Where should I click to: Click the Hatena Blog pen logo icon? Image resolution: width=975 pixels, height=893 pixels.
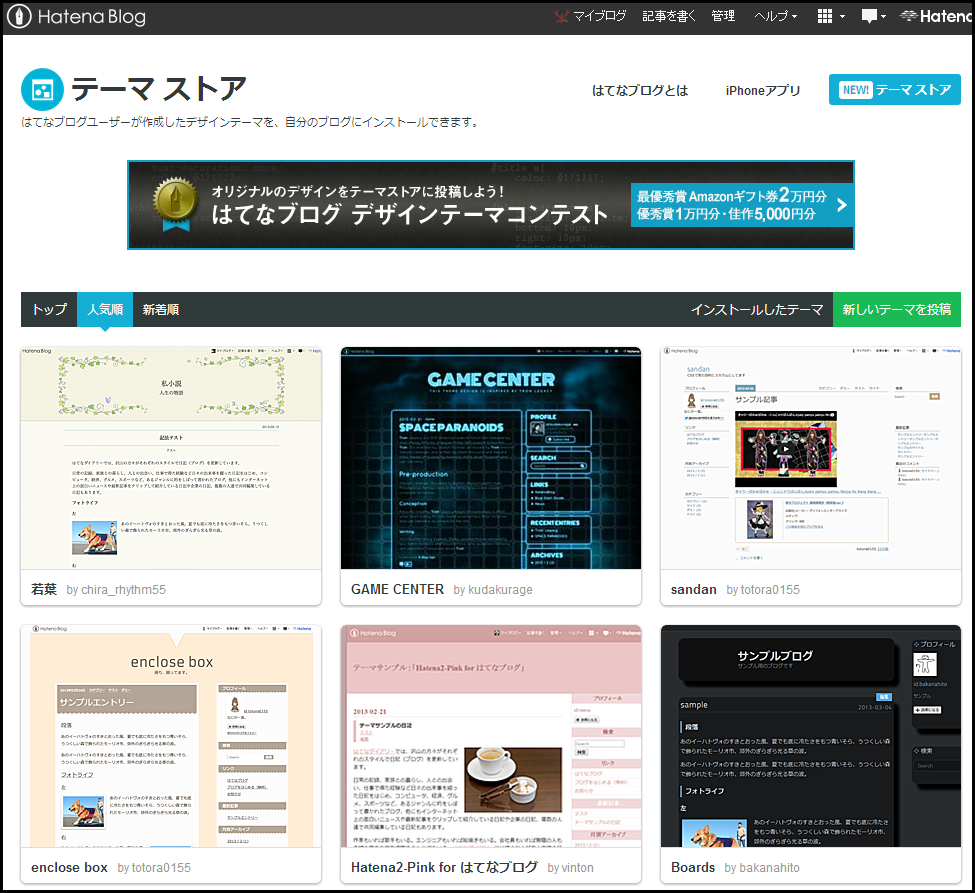19,17
